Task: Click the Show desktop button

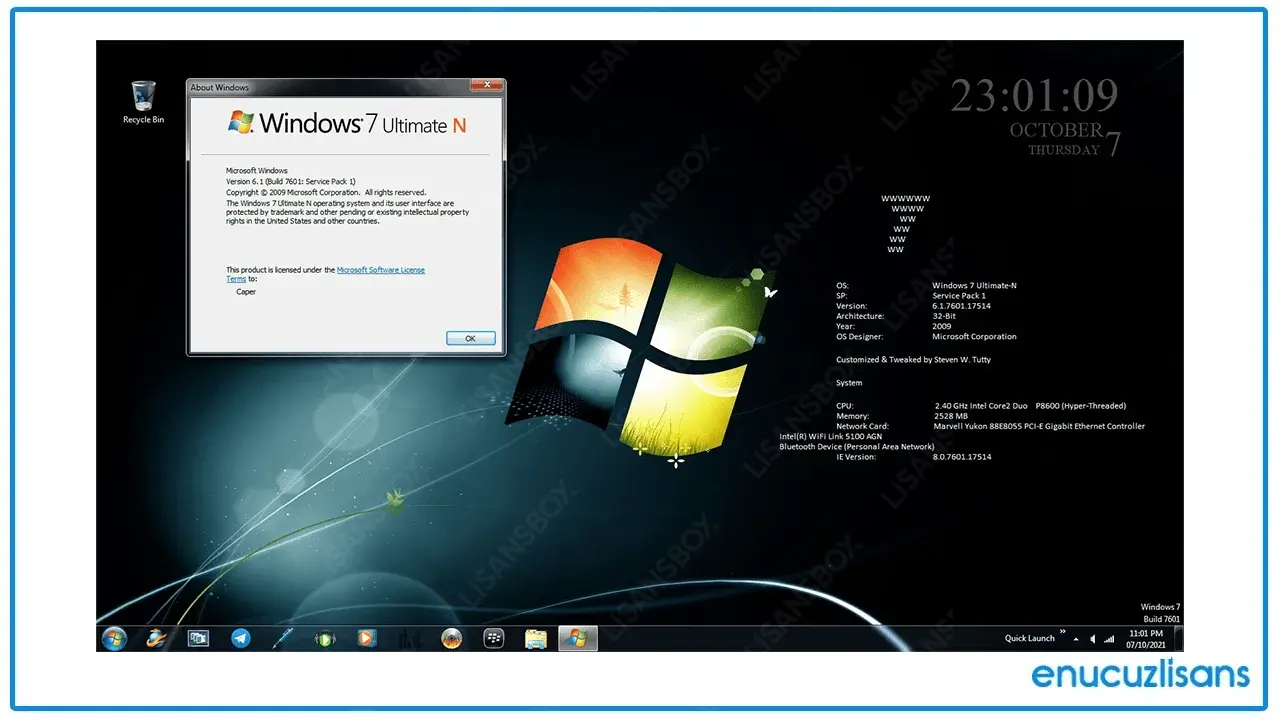Action: (1178, 639)
